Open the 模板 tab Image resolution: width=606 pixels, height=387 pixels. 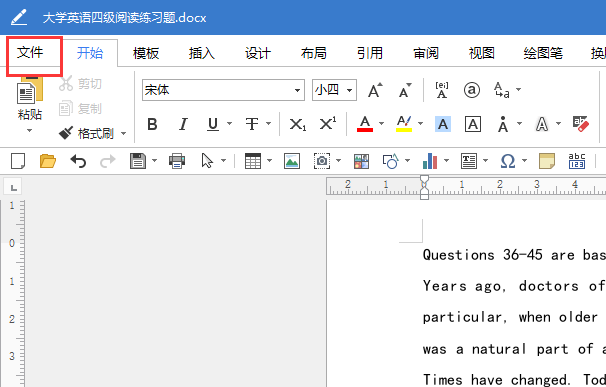coord(146,53)
